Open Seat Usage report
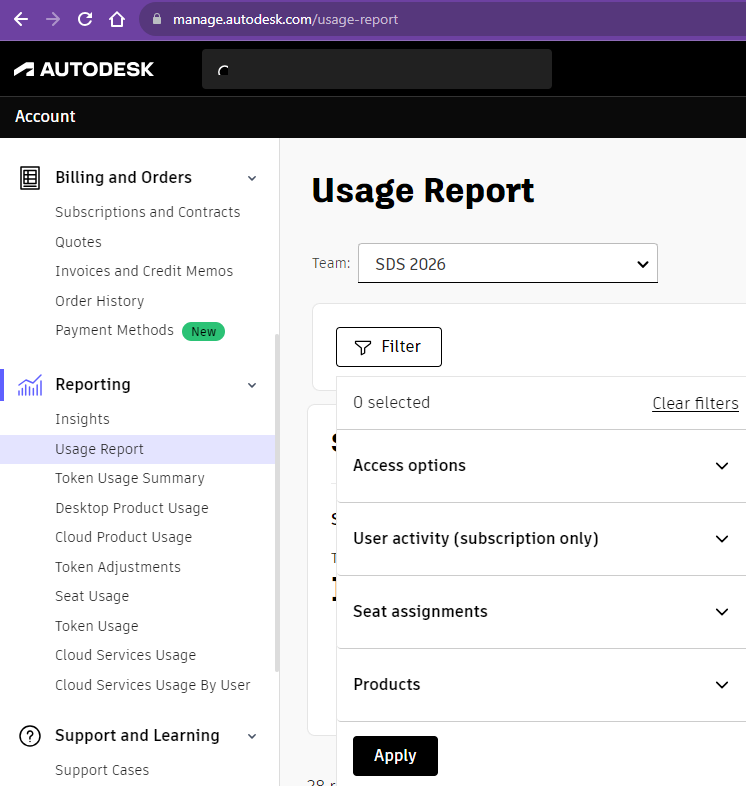 point(92,596)
